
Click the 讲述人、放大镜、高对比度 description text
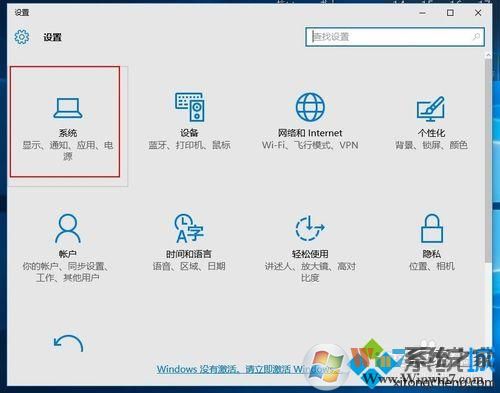pyautogui.click(x=310, y=272)
